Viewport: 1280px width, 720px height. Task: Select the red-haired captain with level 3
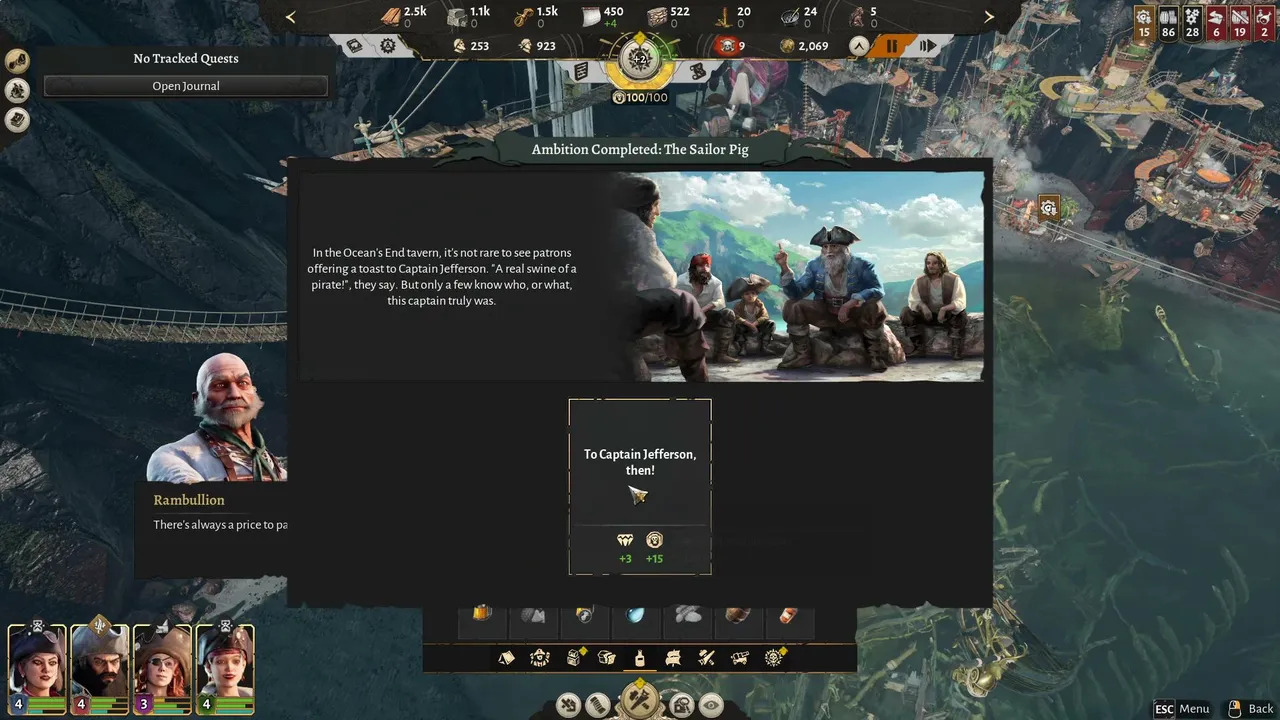(162, 670)
